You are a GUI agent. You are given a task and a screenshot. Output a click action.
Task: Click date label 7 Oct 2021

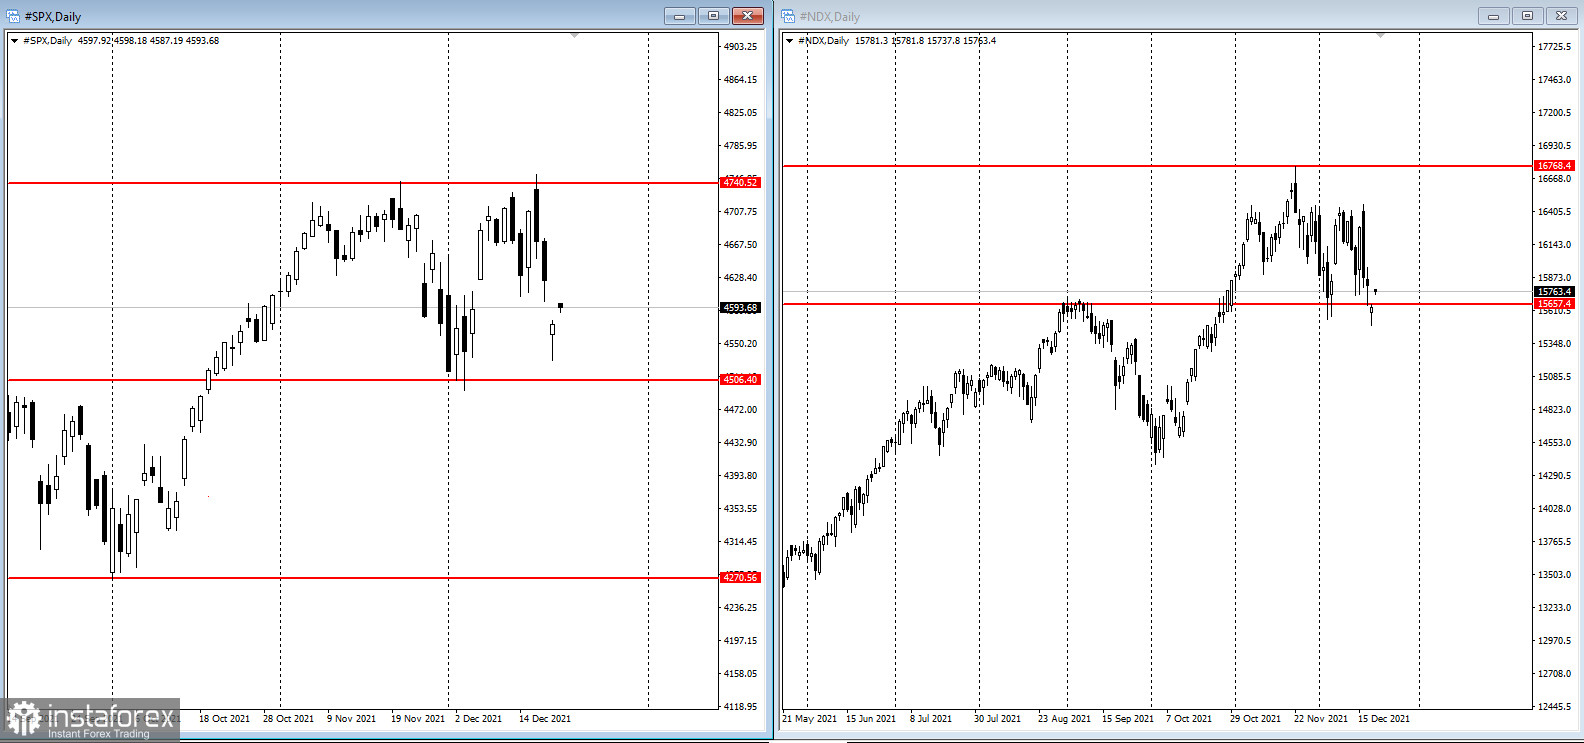pos(1189,719)
